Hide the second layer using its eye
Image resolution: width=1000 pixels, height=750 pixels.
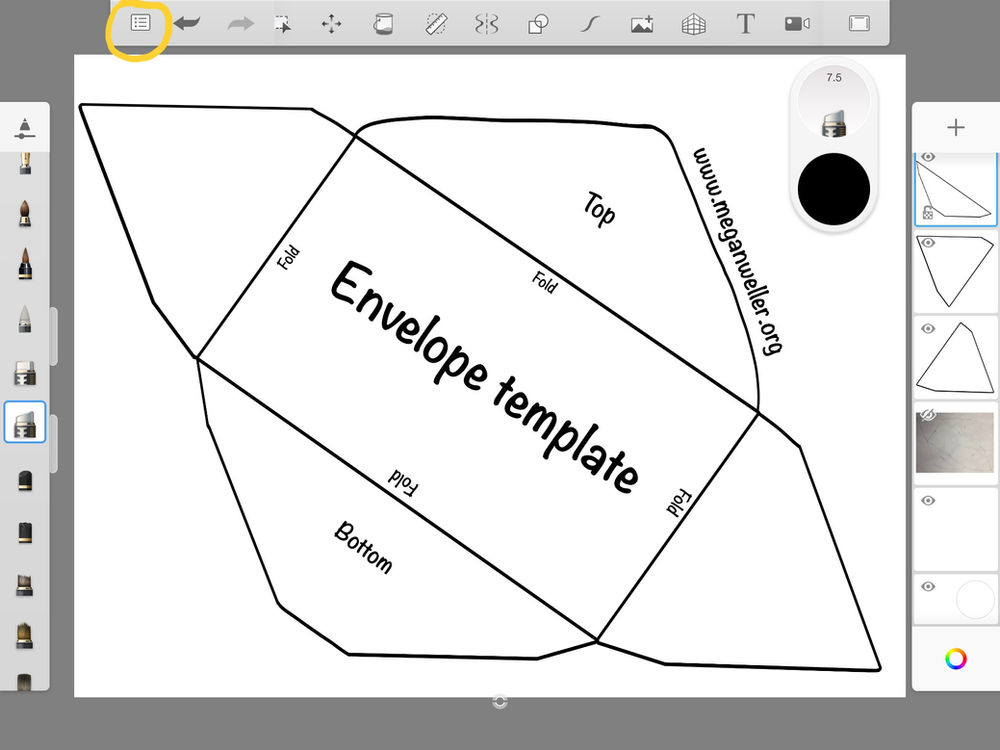(x=929, y=243)
